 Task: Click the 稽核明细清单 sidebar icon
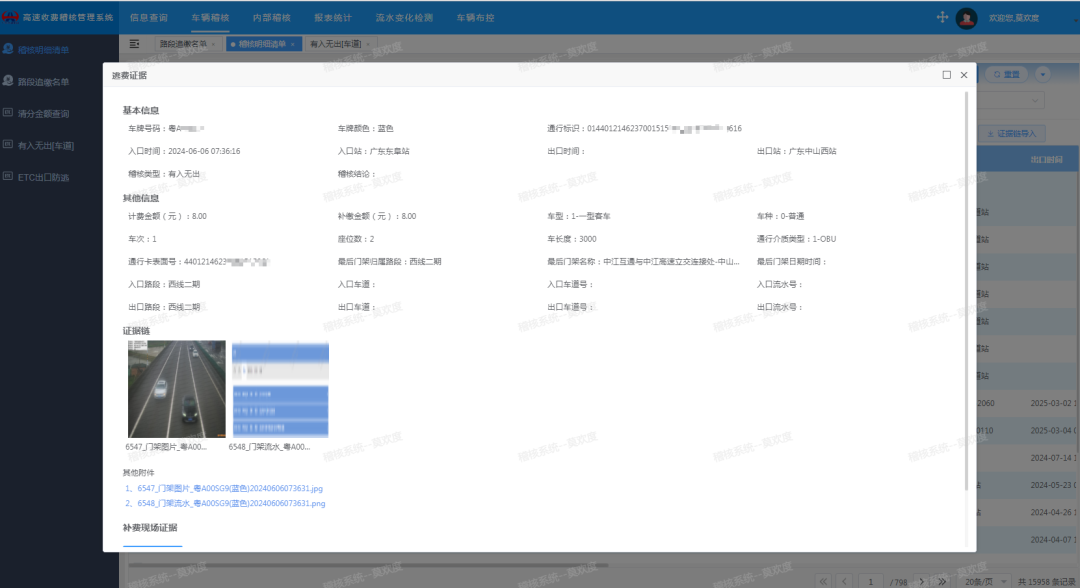coord(8,49)
